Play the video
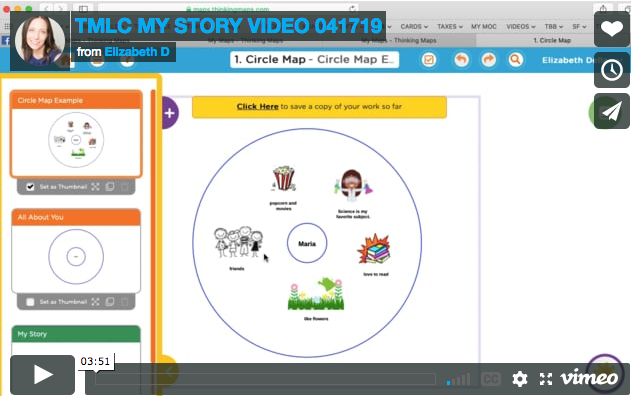This screenshot has width=631, height=396. tap(42, 375)
